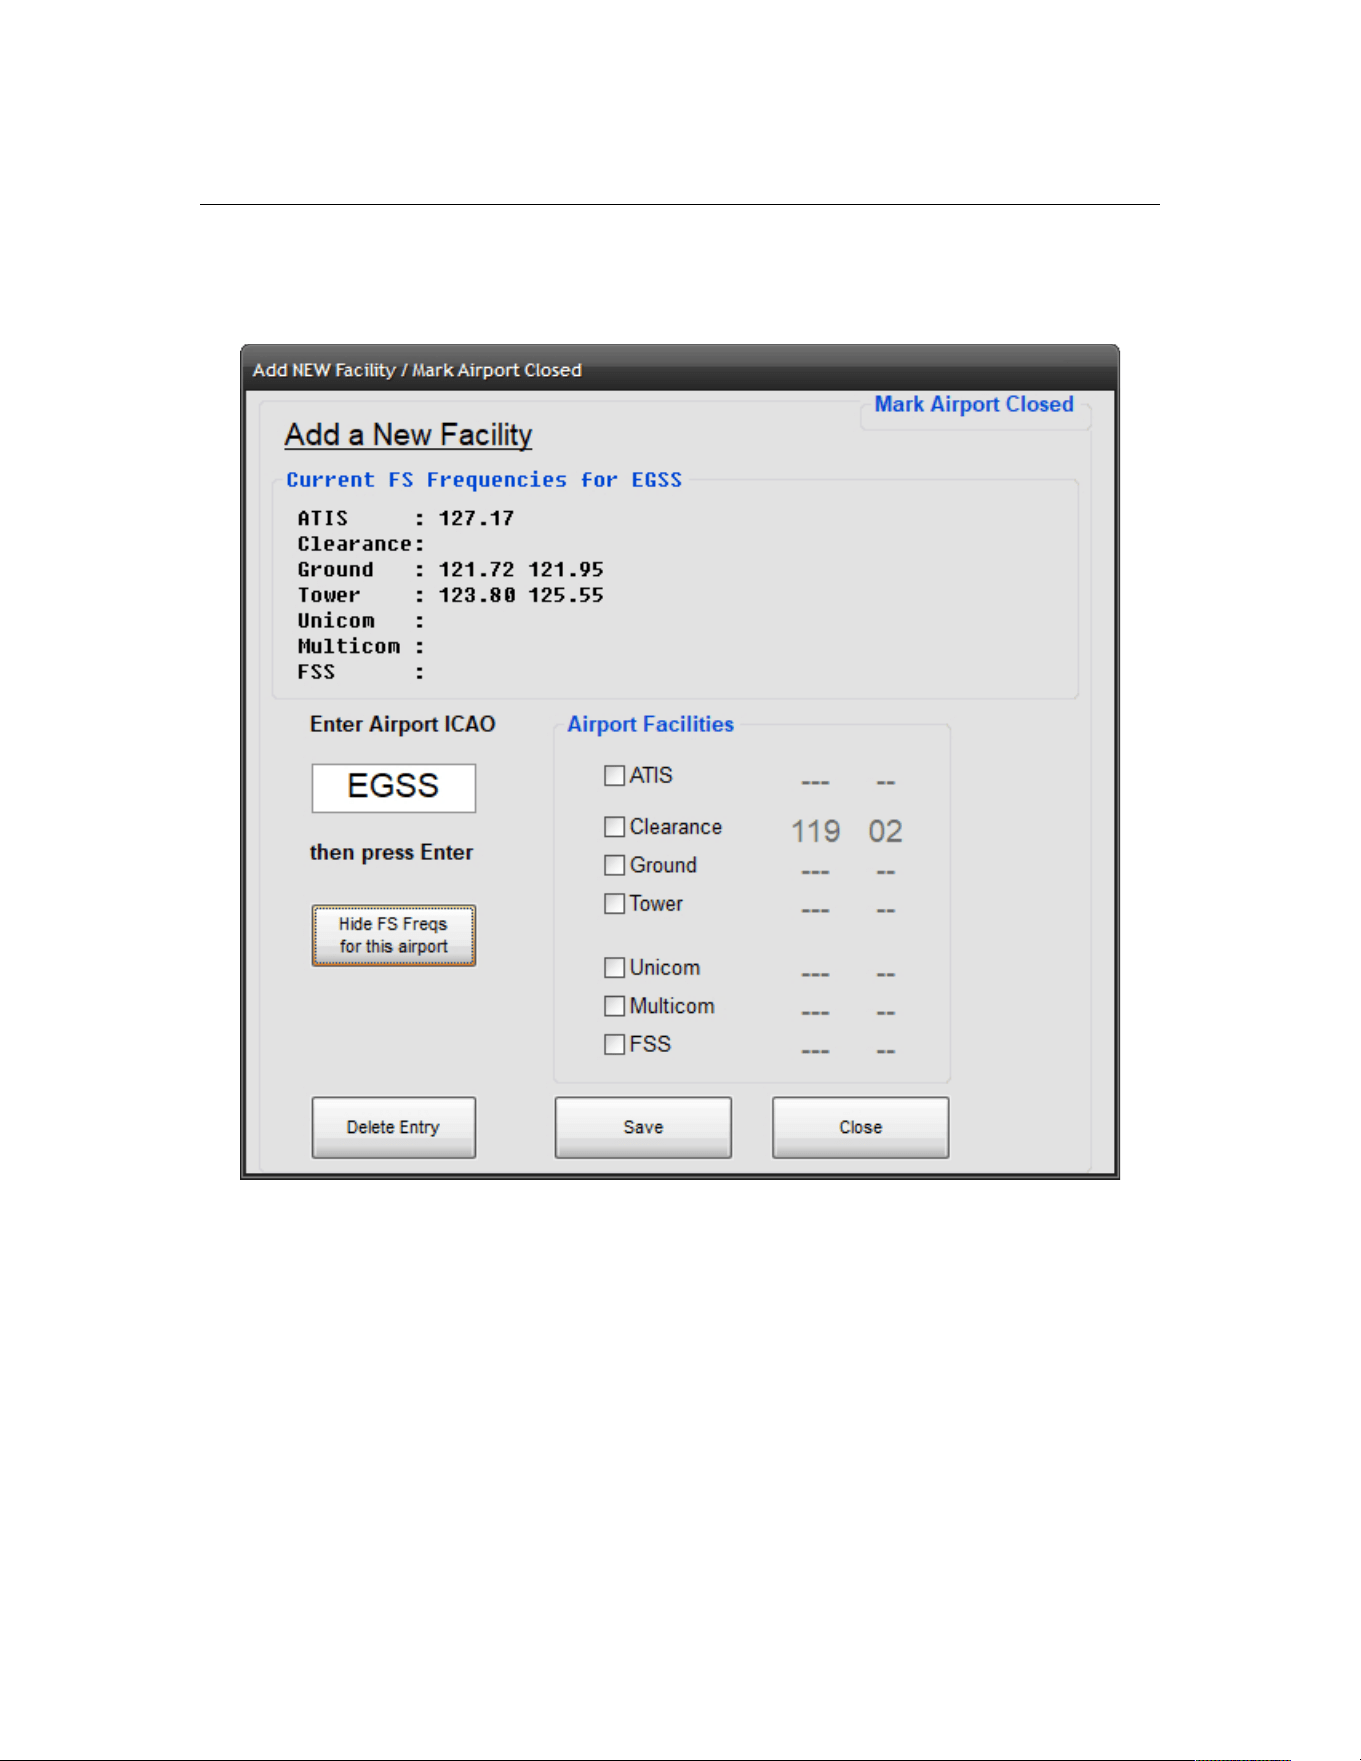Click the airport ICAO field showing EGSS
1361x1761 pixels.
tap(394, 788)
